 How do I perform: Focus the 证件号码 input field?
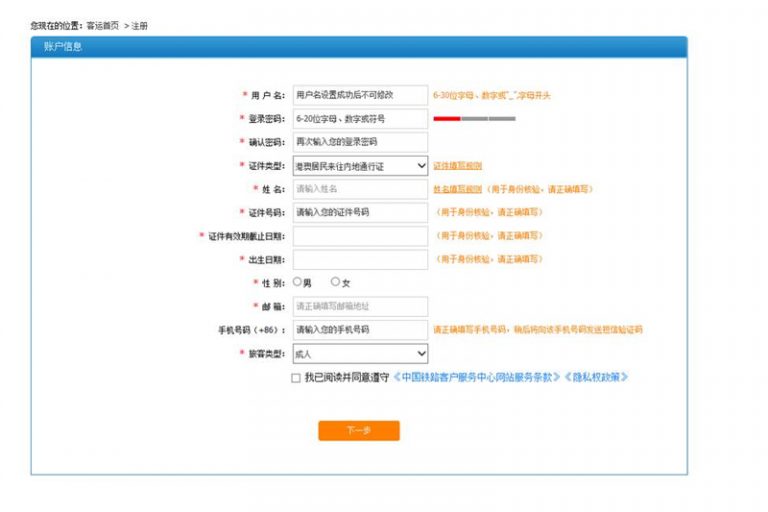click(x=360, y=213)
